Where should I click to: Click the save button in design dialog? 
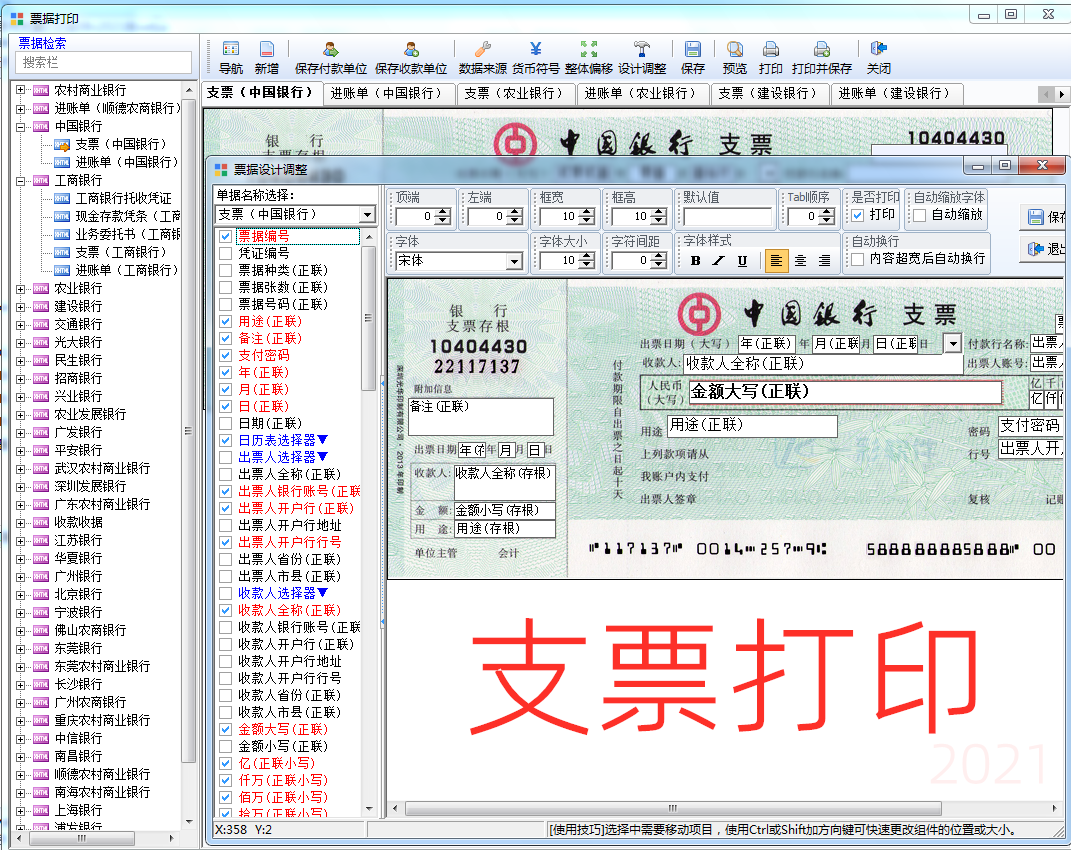coord(1044,217)
